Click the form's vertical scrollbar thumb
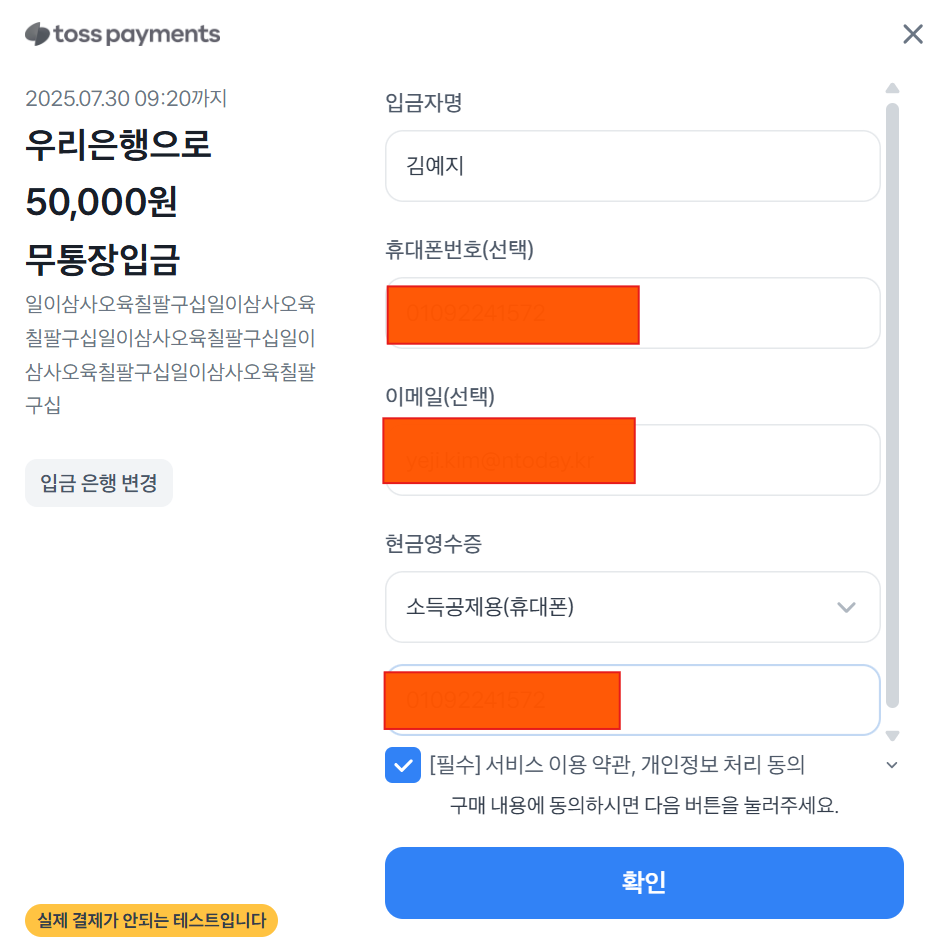The image size is (926, 943). coord(892,406)
